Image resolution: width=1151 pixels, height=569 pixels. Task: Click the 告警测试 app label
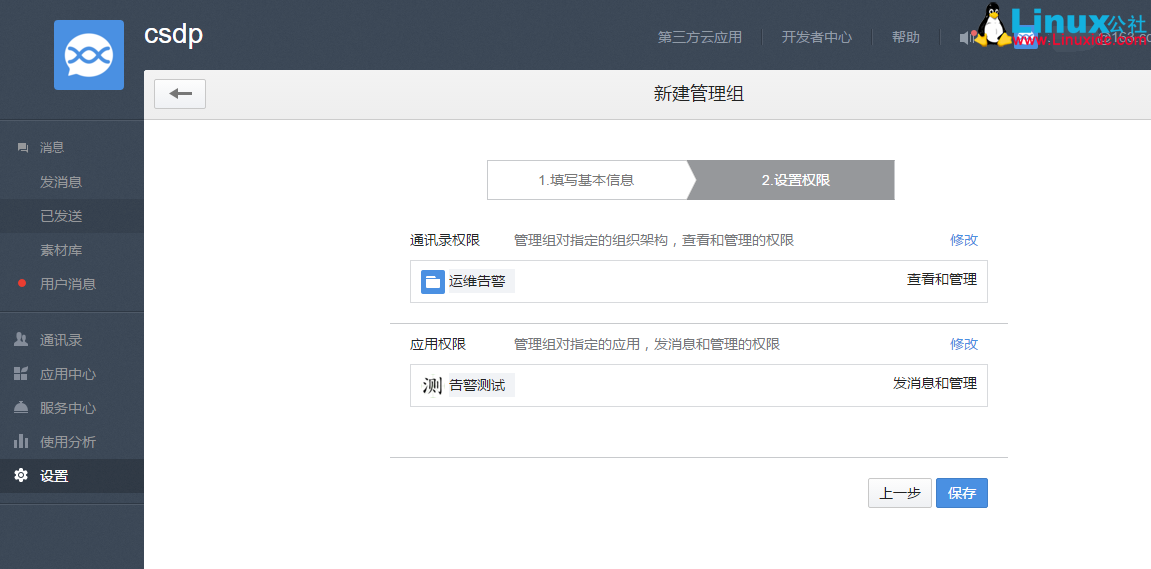(477, 385)
